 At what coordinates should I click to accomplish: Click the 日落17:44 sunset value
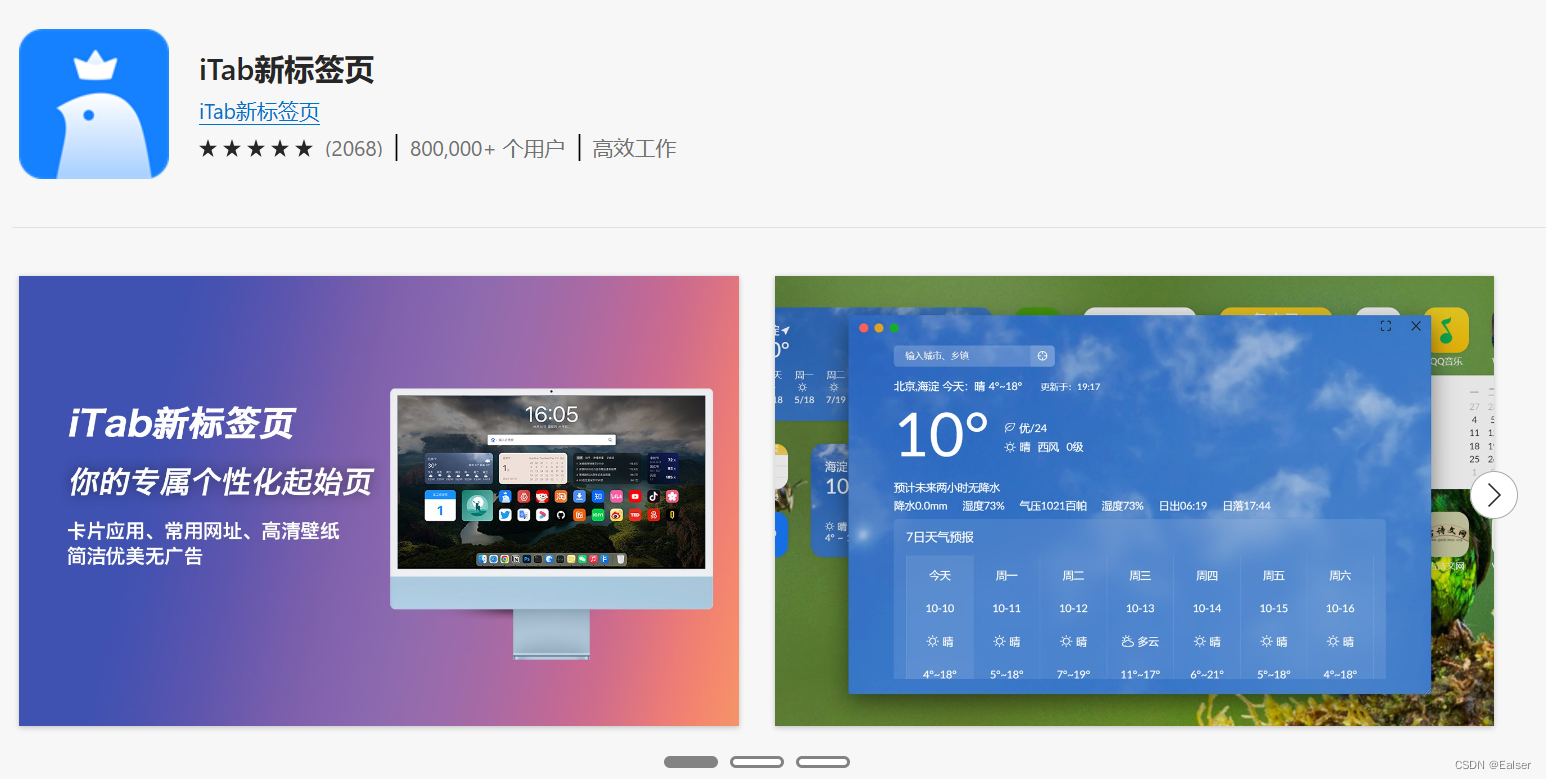[x=1246, y=506]
